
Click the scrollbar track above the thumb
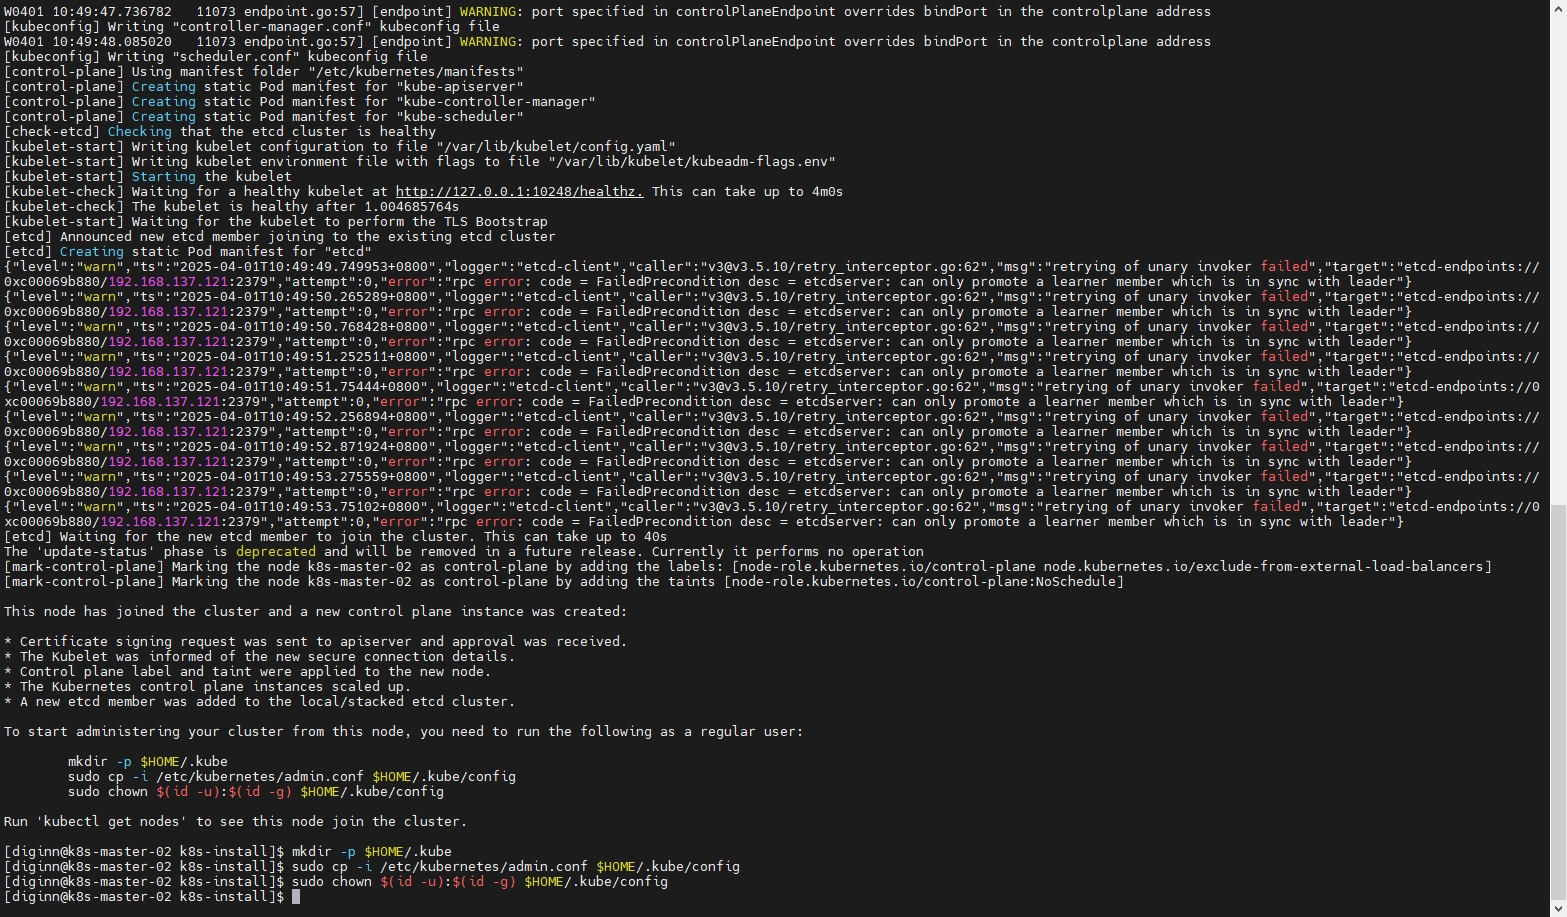click(1558, 250)
